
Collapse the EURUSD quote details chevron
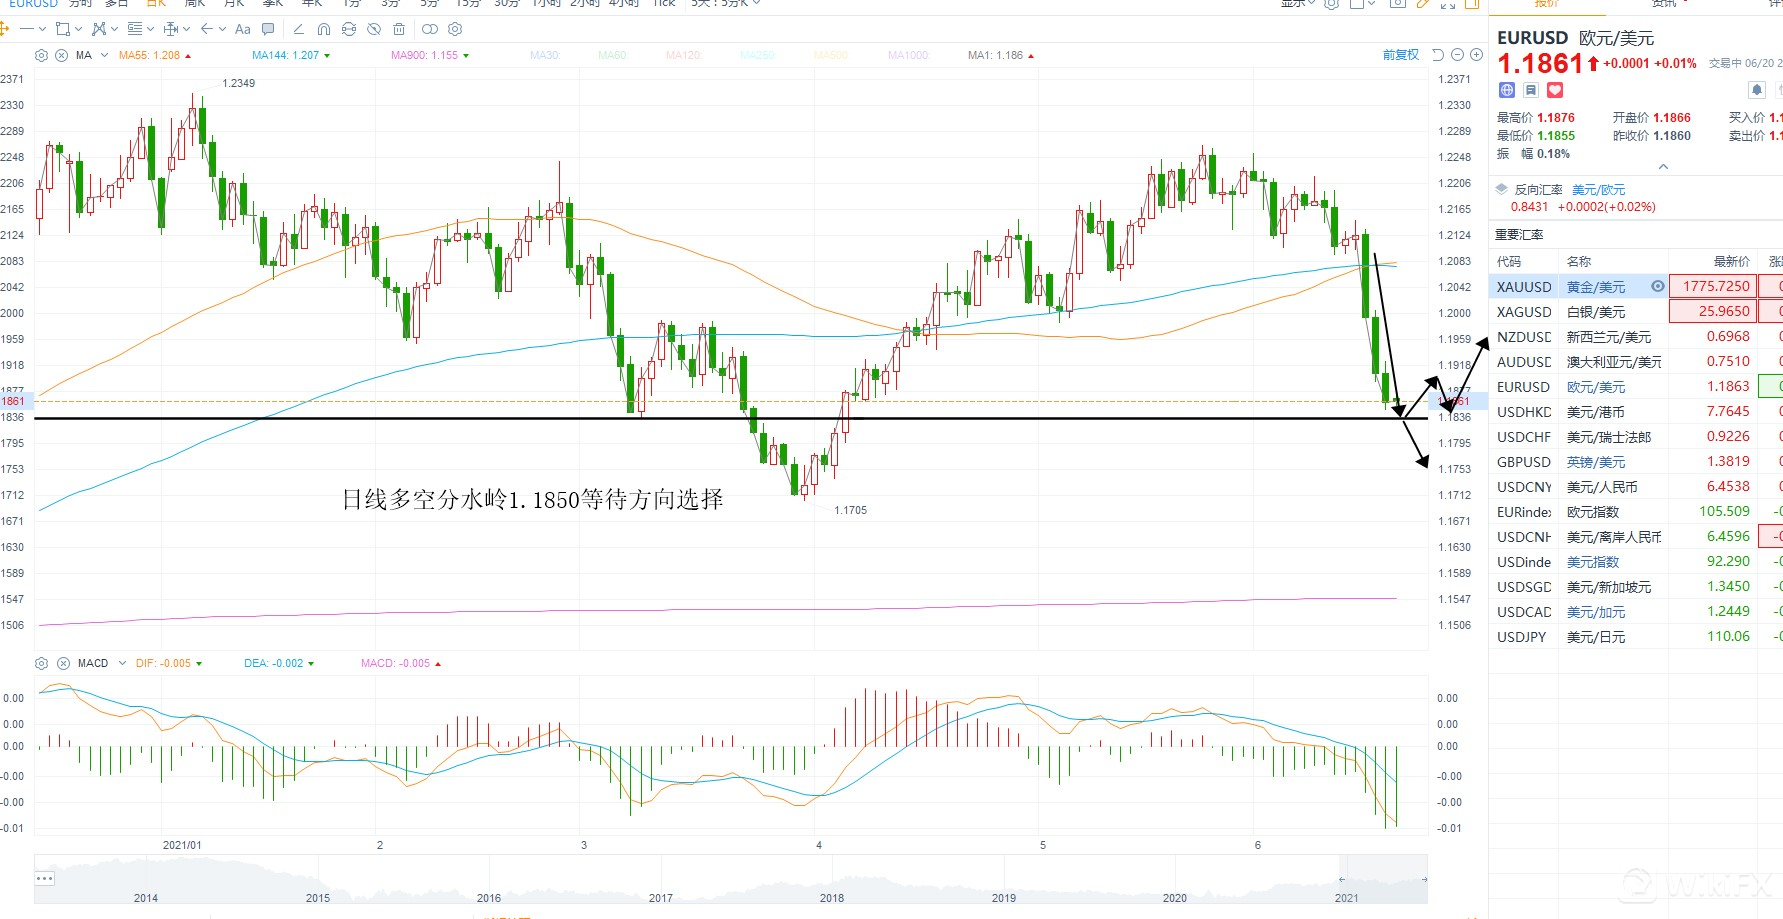click(x=1662, y=167)
